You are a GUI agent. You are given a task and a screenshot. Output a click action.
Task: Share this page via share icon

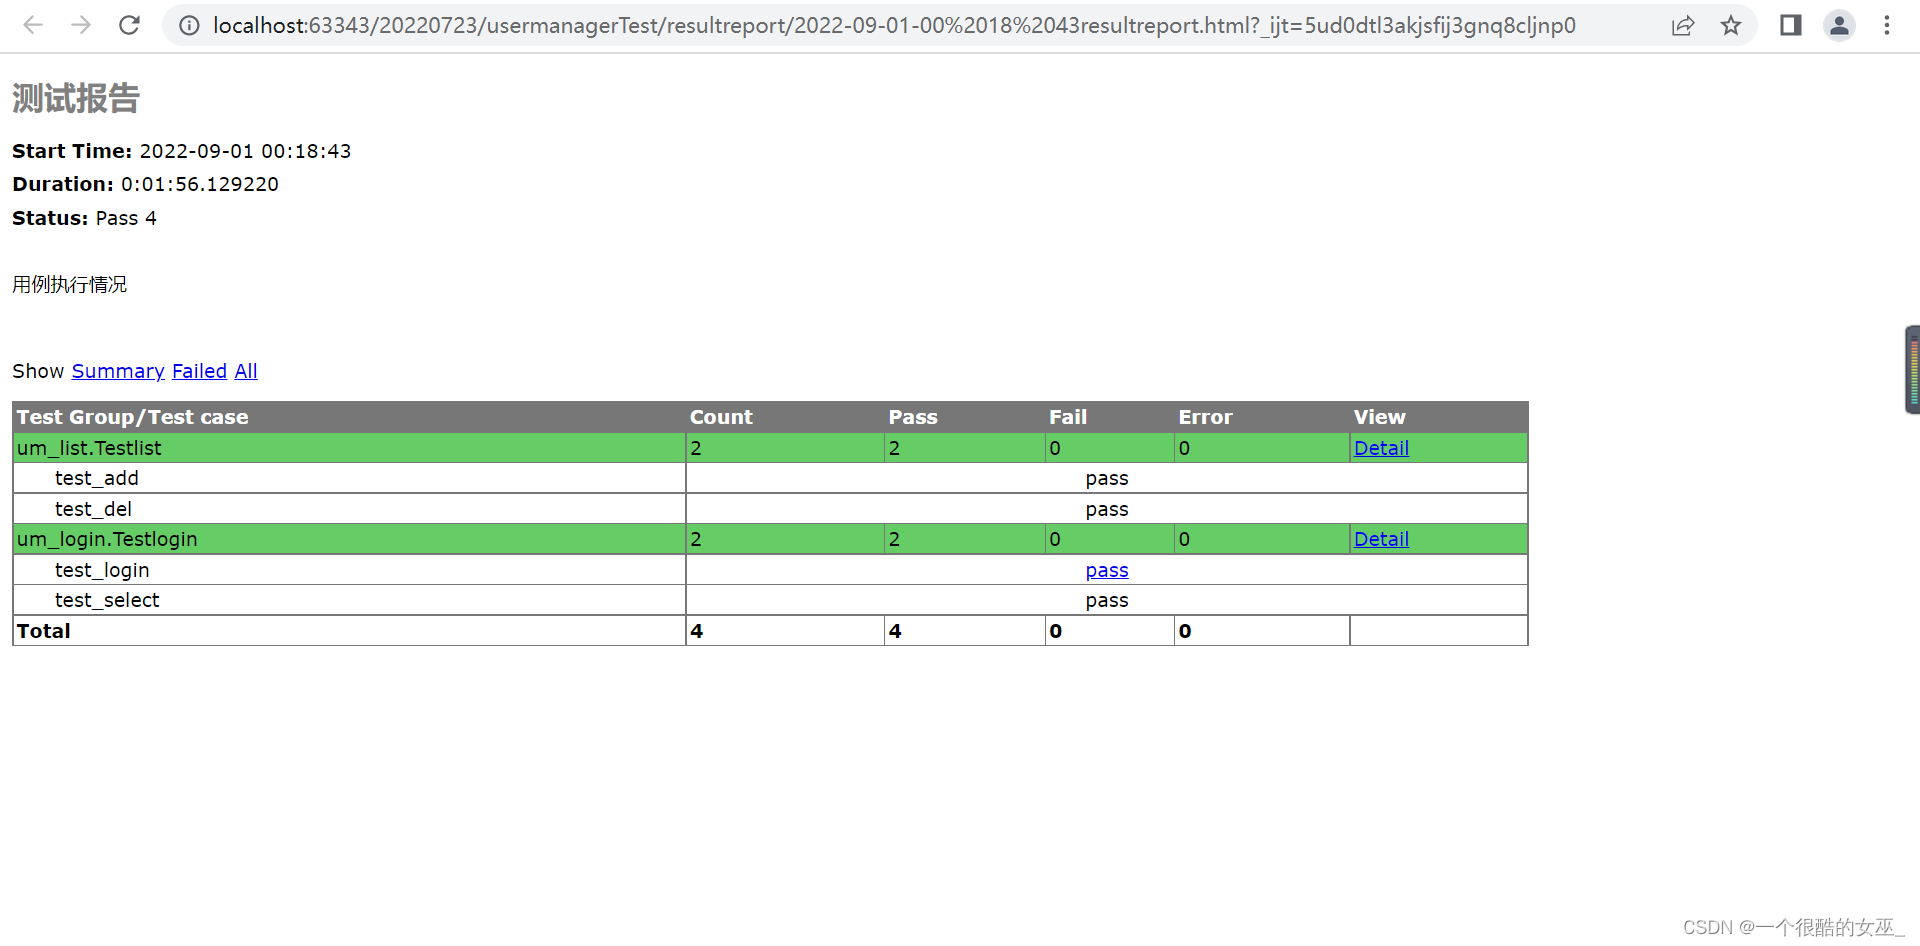click(1683, 25)
